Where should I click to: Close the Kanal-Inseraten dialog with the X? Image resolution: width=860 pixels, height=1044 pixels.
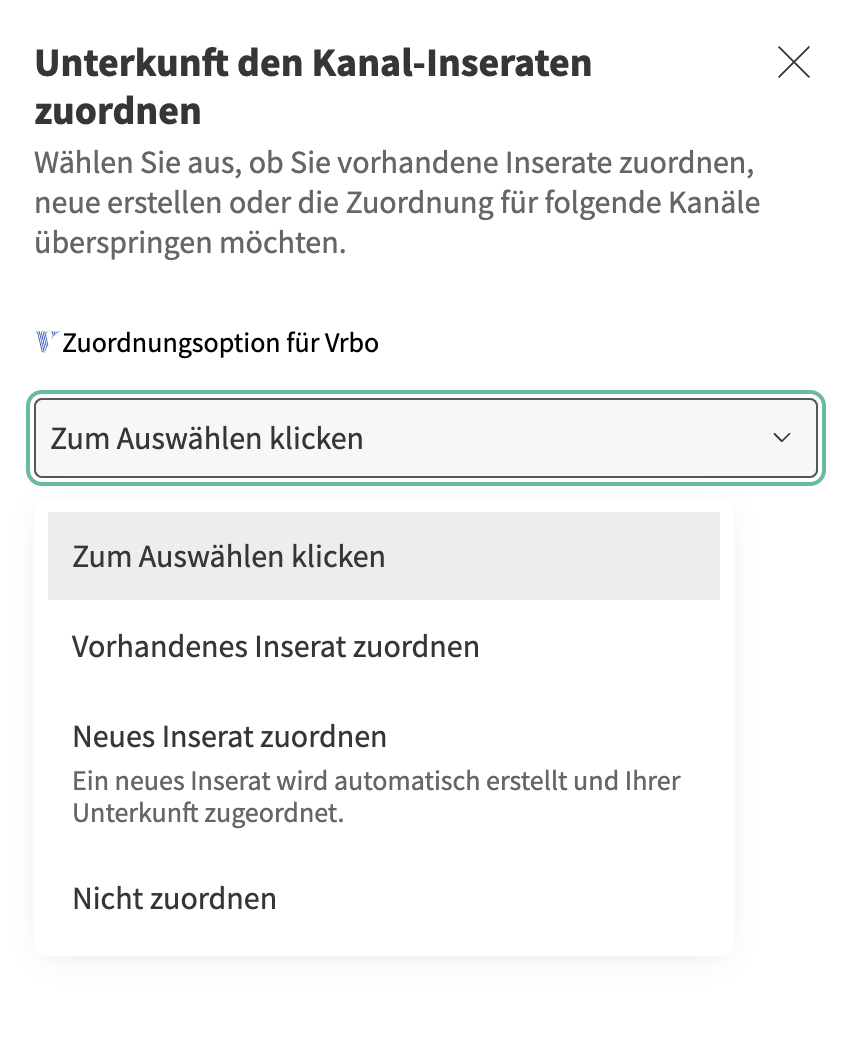(793, 62)
